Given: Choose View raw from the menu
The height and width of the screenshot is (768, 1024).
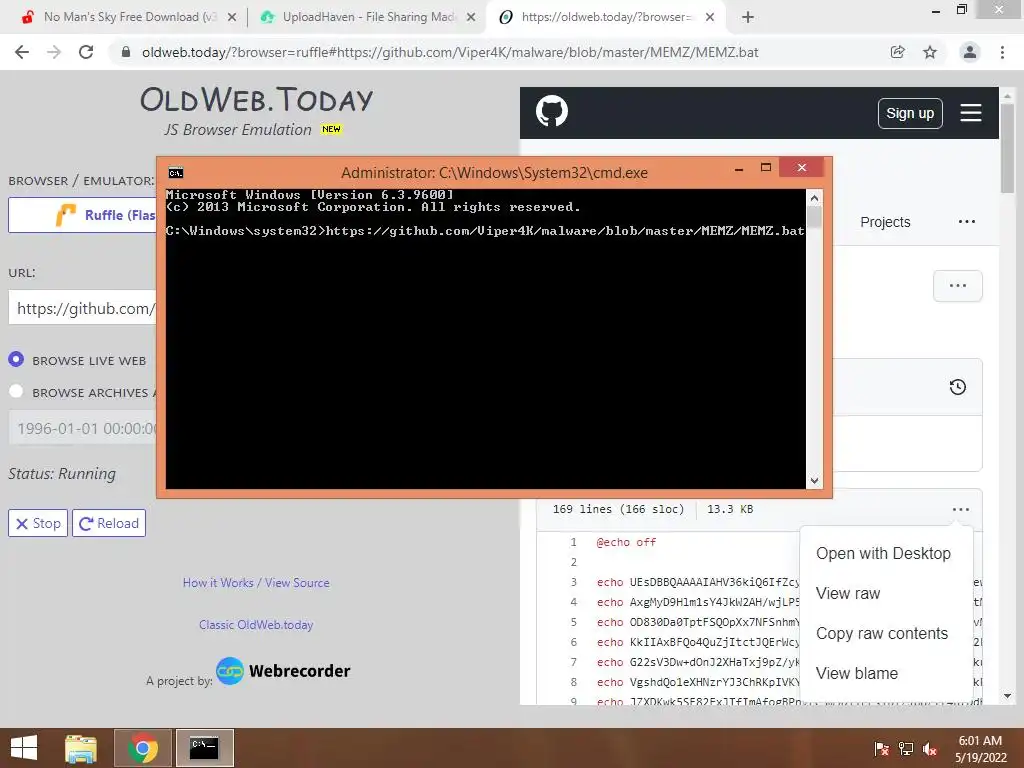Looking at the screenshot, I should tap(848, 594).
